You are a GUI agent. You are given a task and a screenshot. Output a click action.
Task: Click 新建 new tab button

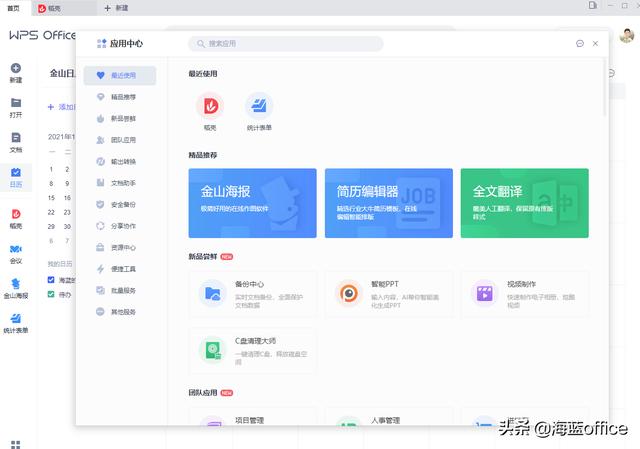[x=116, y=7]
